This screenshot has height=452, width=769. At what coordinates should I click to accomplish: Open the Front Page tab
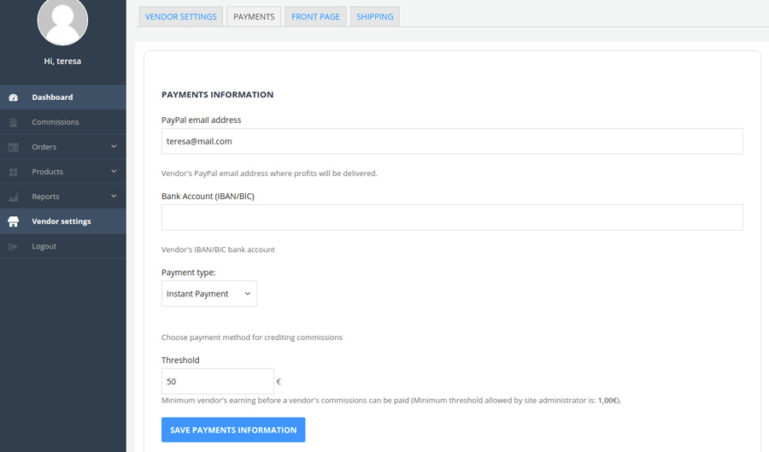pos(315,17)
